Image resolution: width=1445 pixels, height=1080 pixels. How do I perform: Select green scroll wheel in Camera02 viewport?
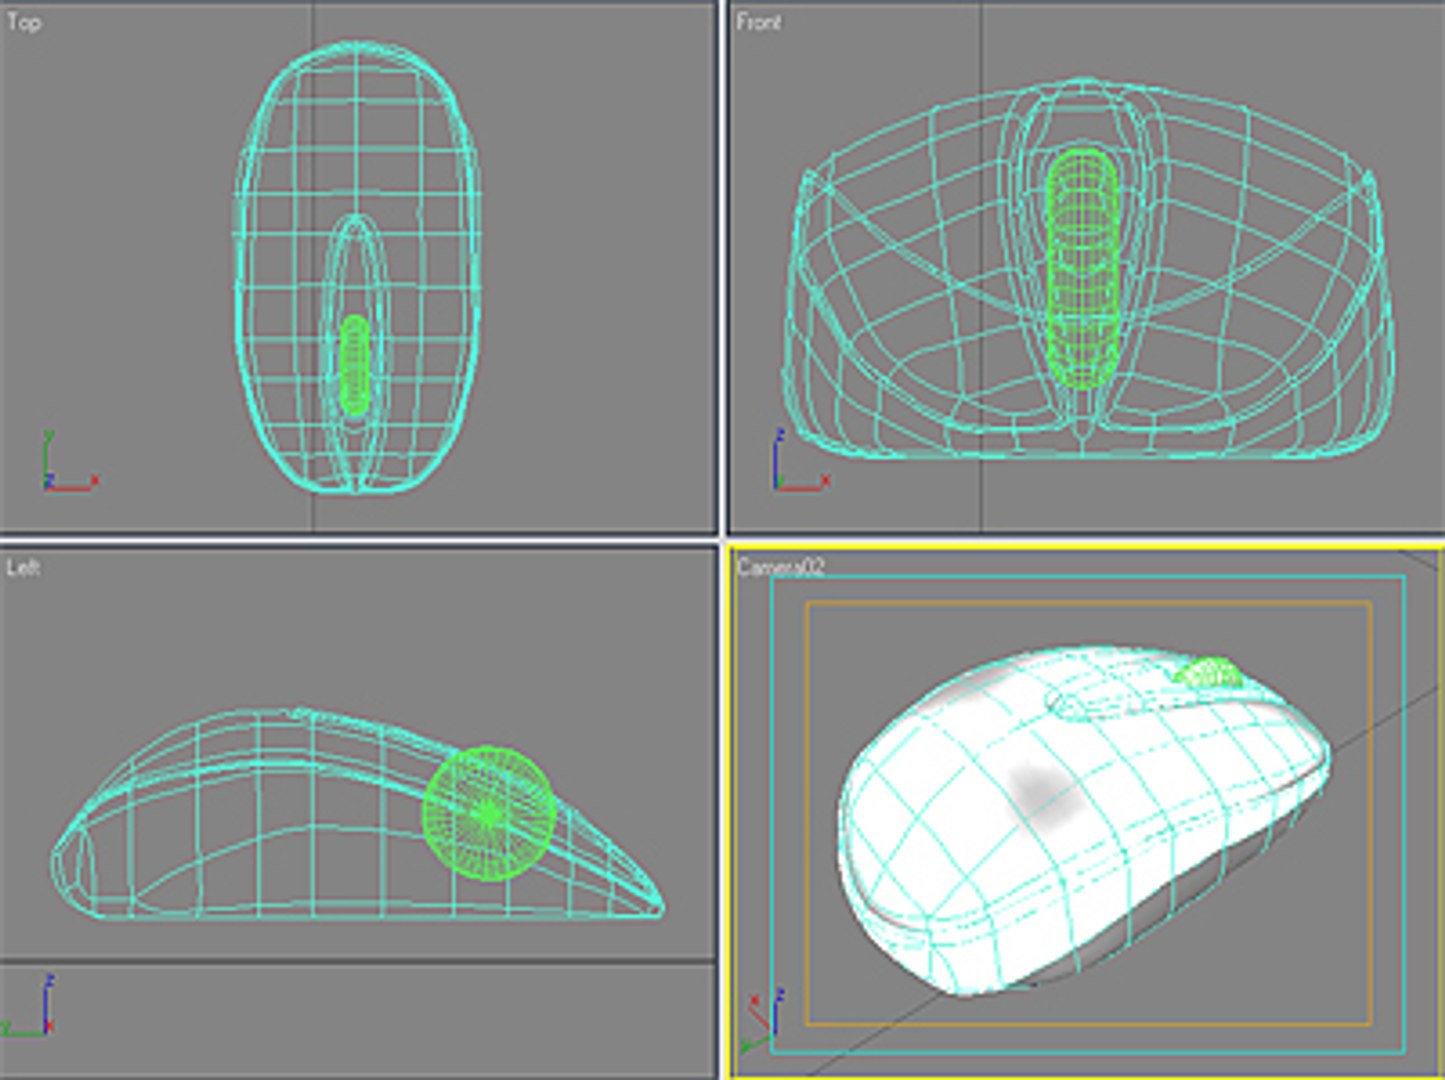[x=1210, y=673]
